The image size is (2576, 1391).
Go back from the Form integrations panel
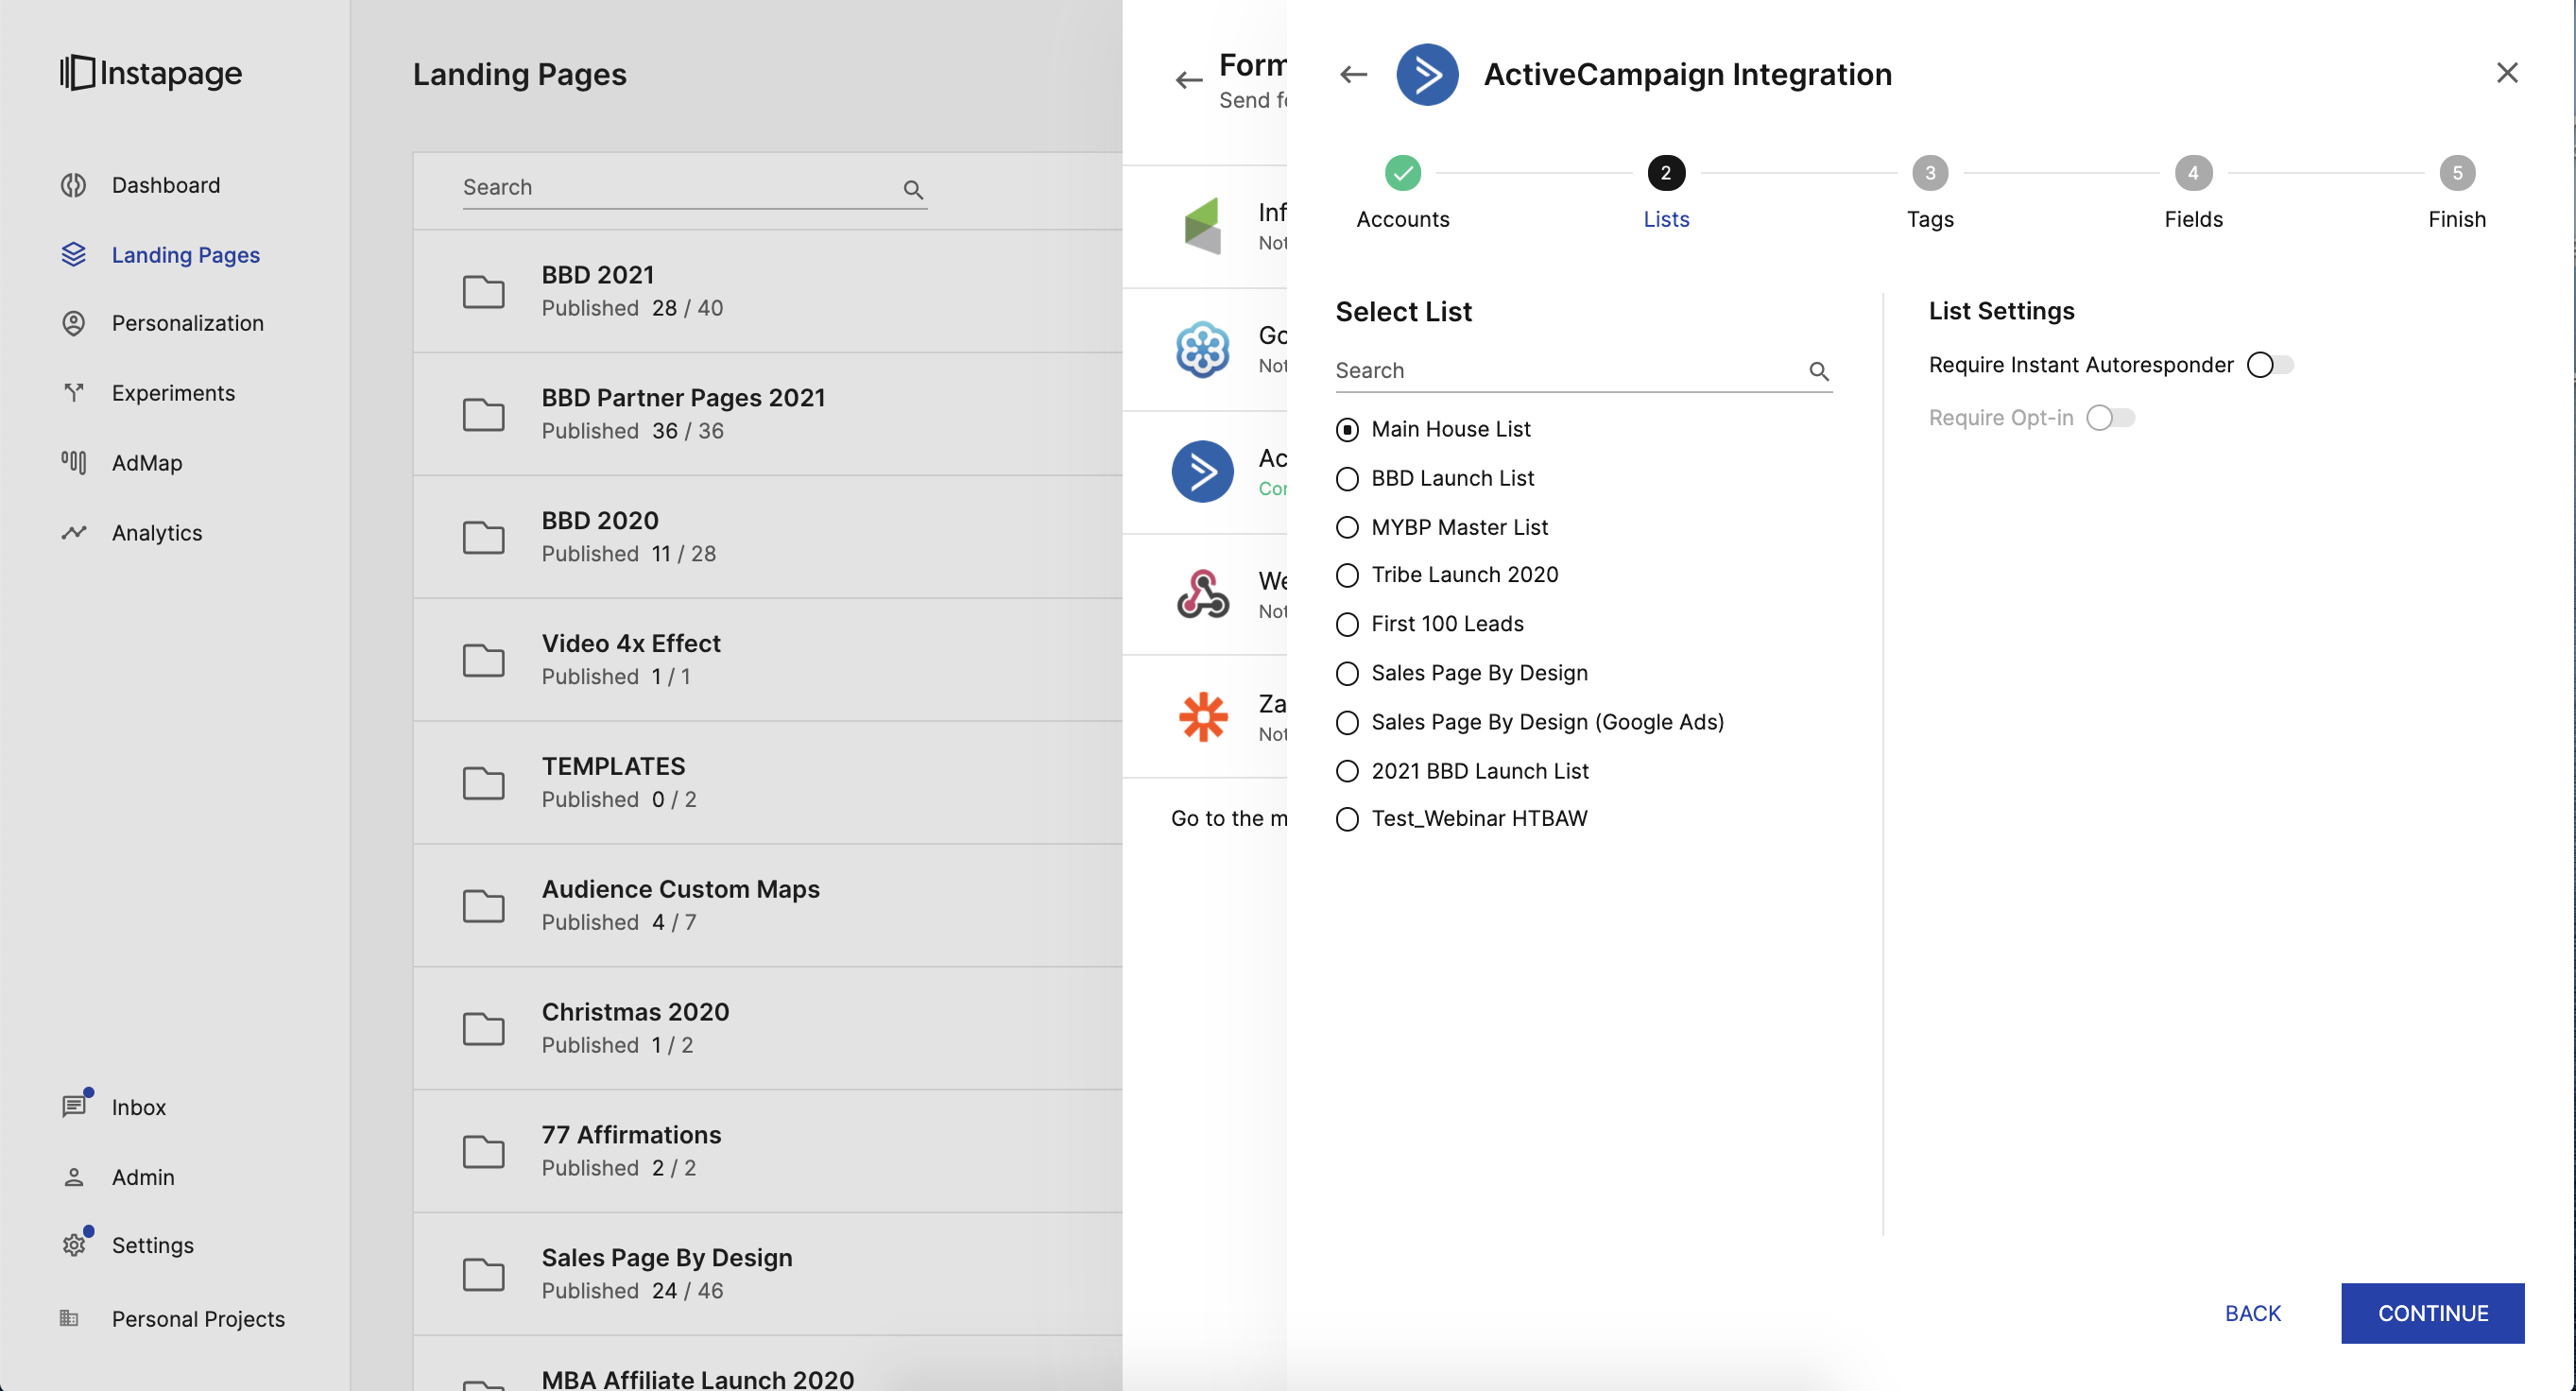click(1189, 80)
